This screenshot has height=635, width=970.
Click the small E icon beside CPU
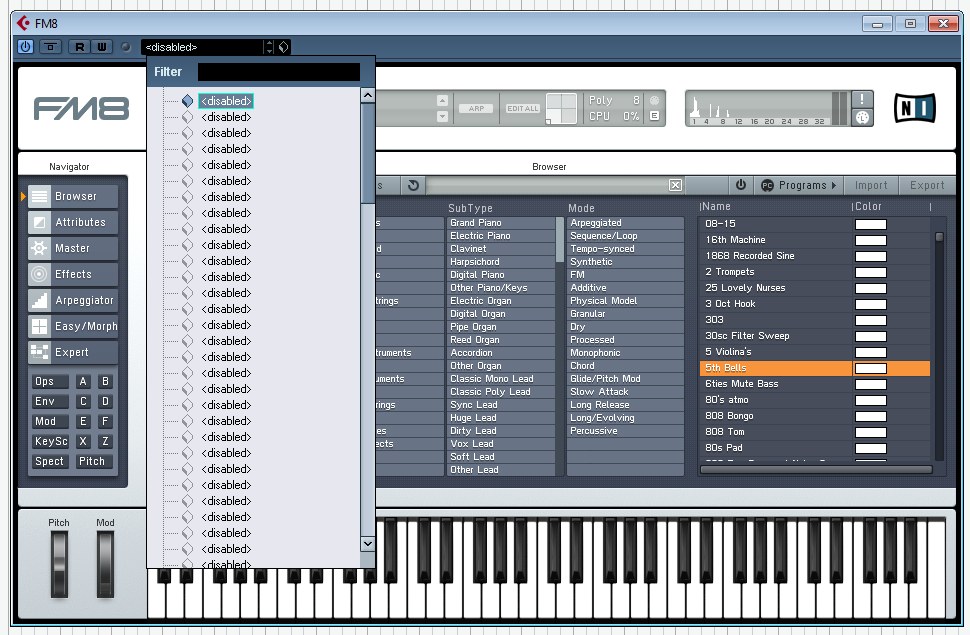pos(655,116)
